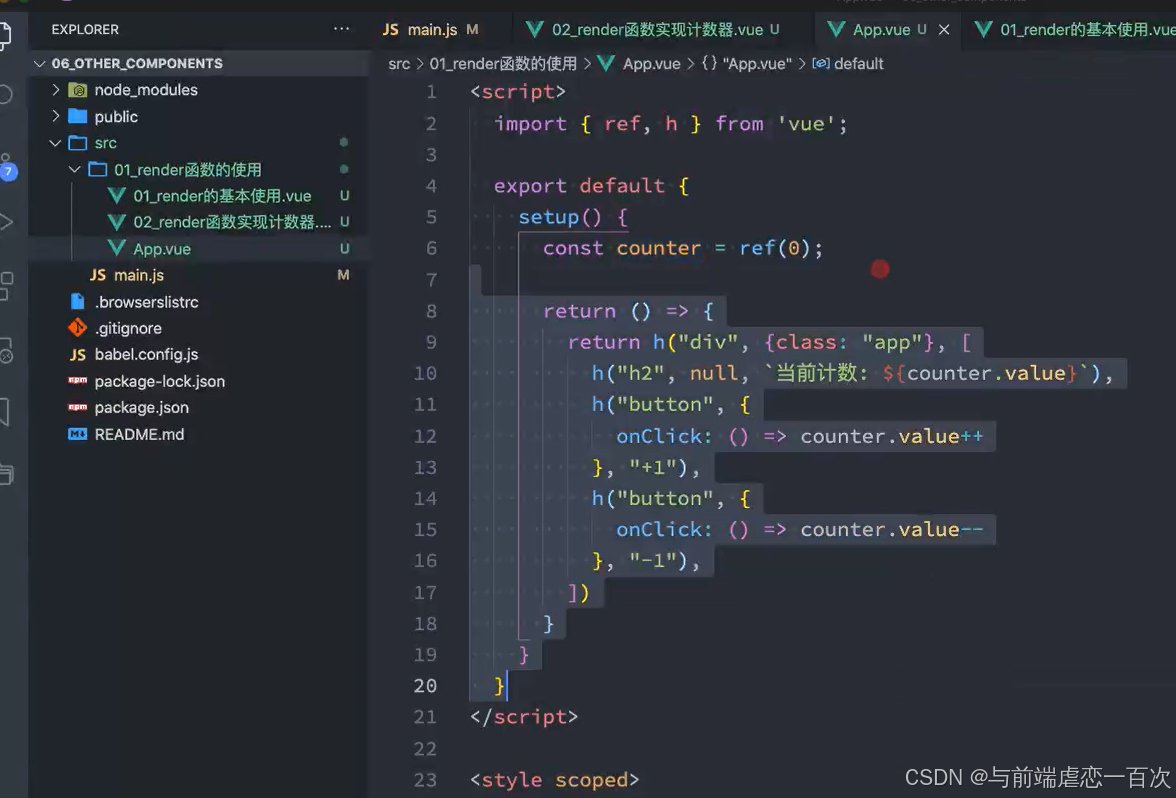
Task: Collapse the 01_render函数的使用 folder
Action: 74,170
